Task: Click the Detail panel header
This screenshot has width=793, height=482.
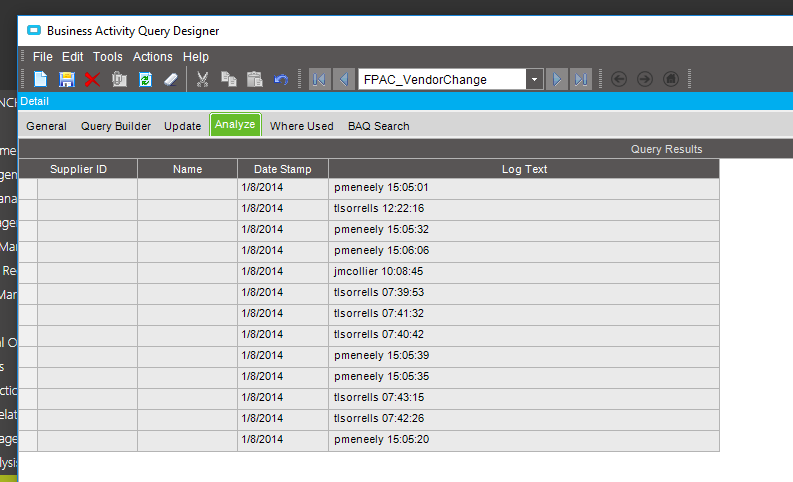Action: 406,101
